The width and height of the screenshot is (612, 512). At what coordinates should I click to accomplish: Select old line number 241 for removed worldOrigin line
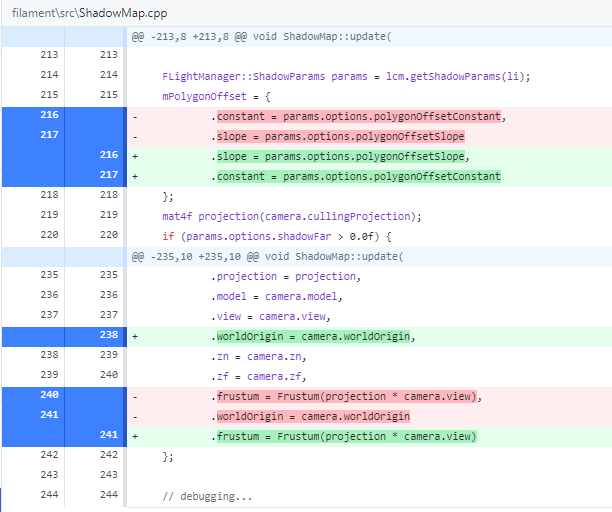(49, 414)
